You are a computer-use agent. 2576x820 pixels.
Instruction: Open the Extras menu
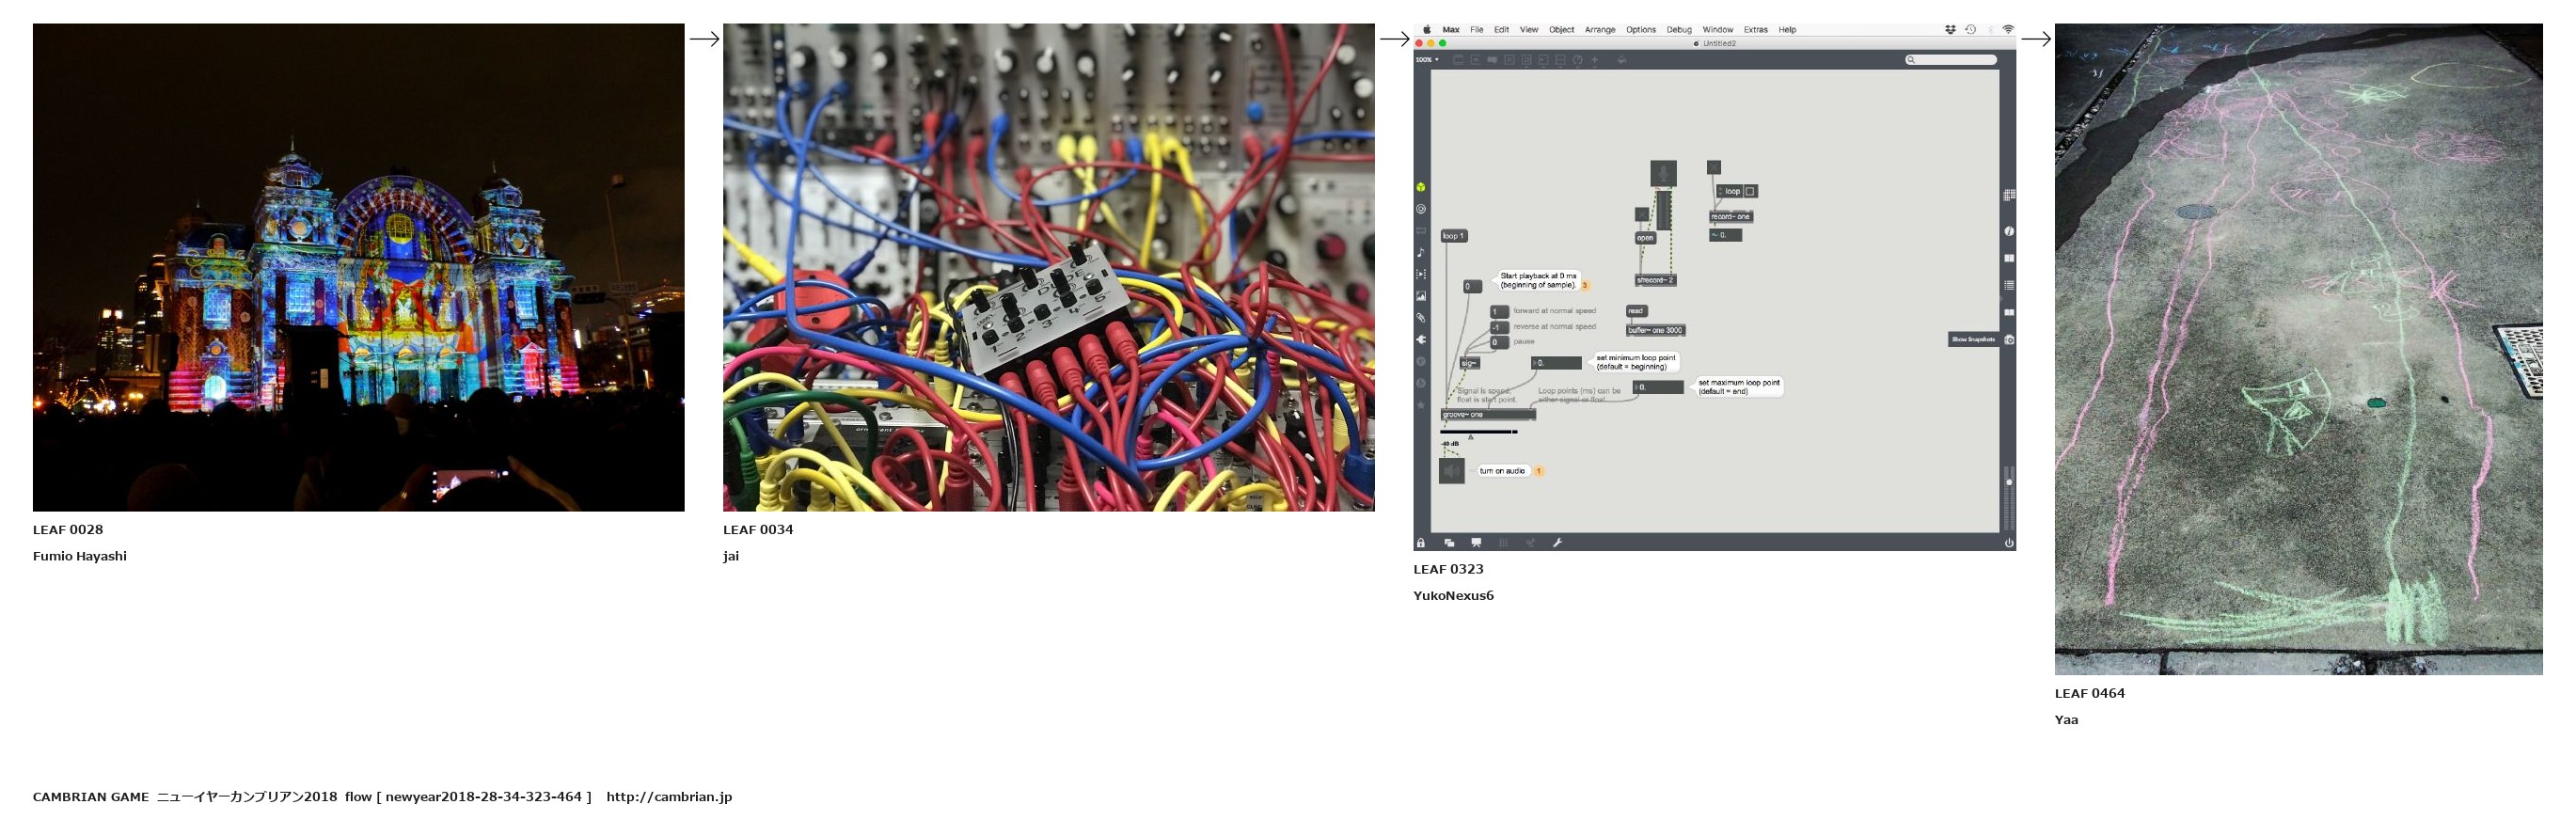click(x=1756, y=30)
